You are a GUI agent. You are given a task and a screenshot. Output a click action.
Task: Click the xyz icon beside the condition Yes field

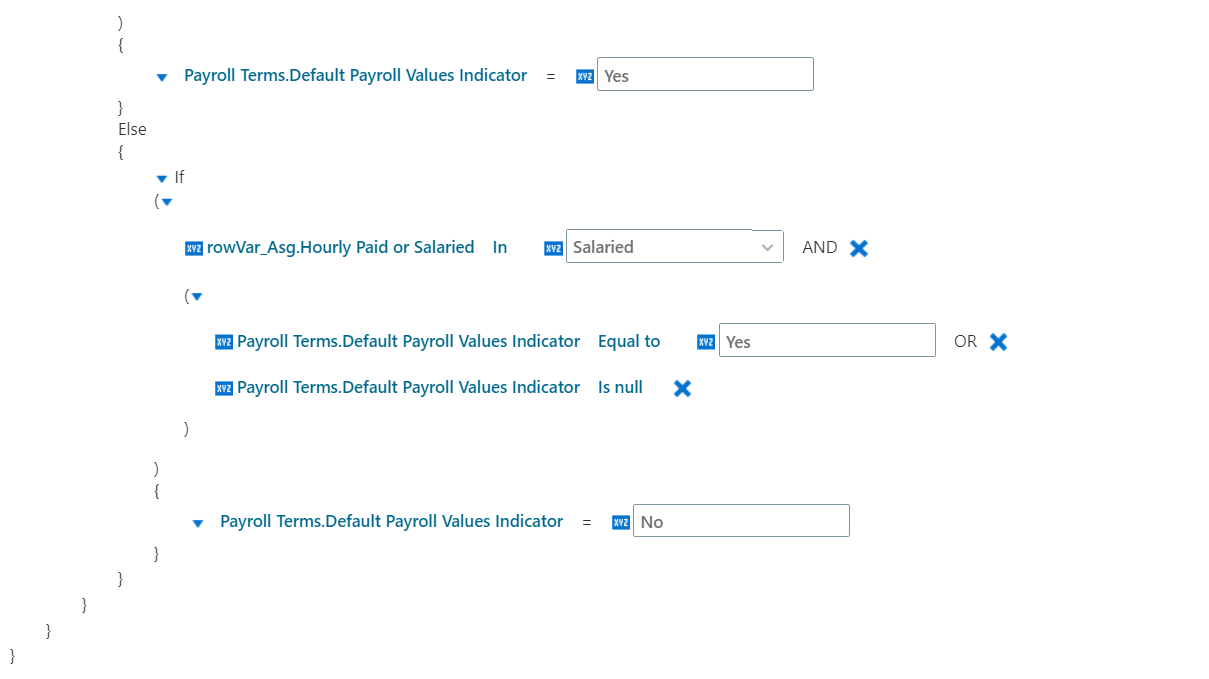tap(706, 342)
